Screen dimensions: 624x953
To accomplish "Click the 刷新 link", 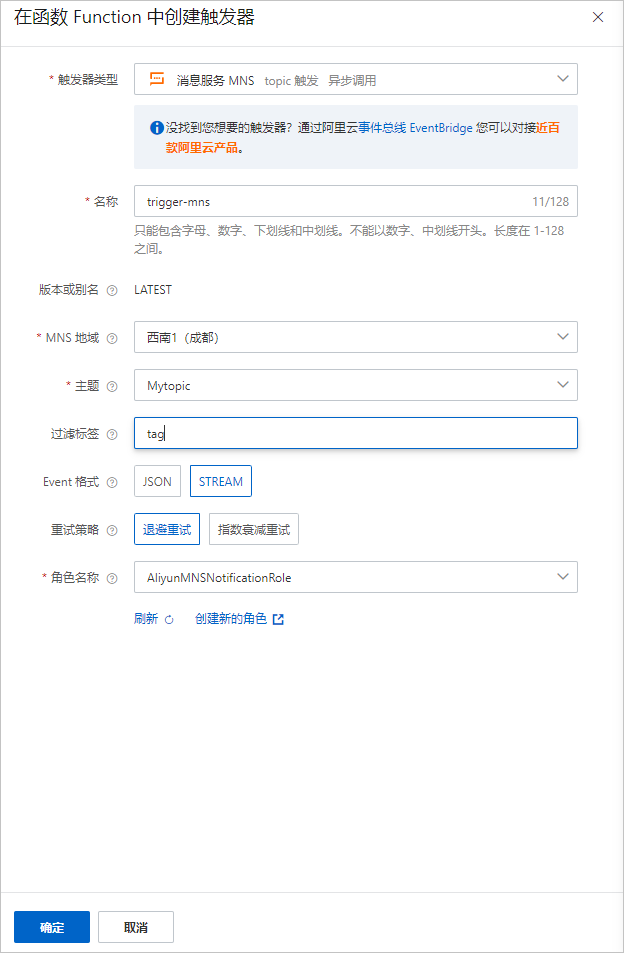I will pyautogui.click(x=146, y=619).
